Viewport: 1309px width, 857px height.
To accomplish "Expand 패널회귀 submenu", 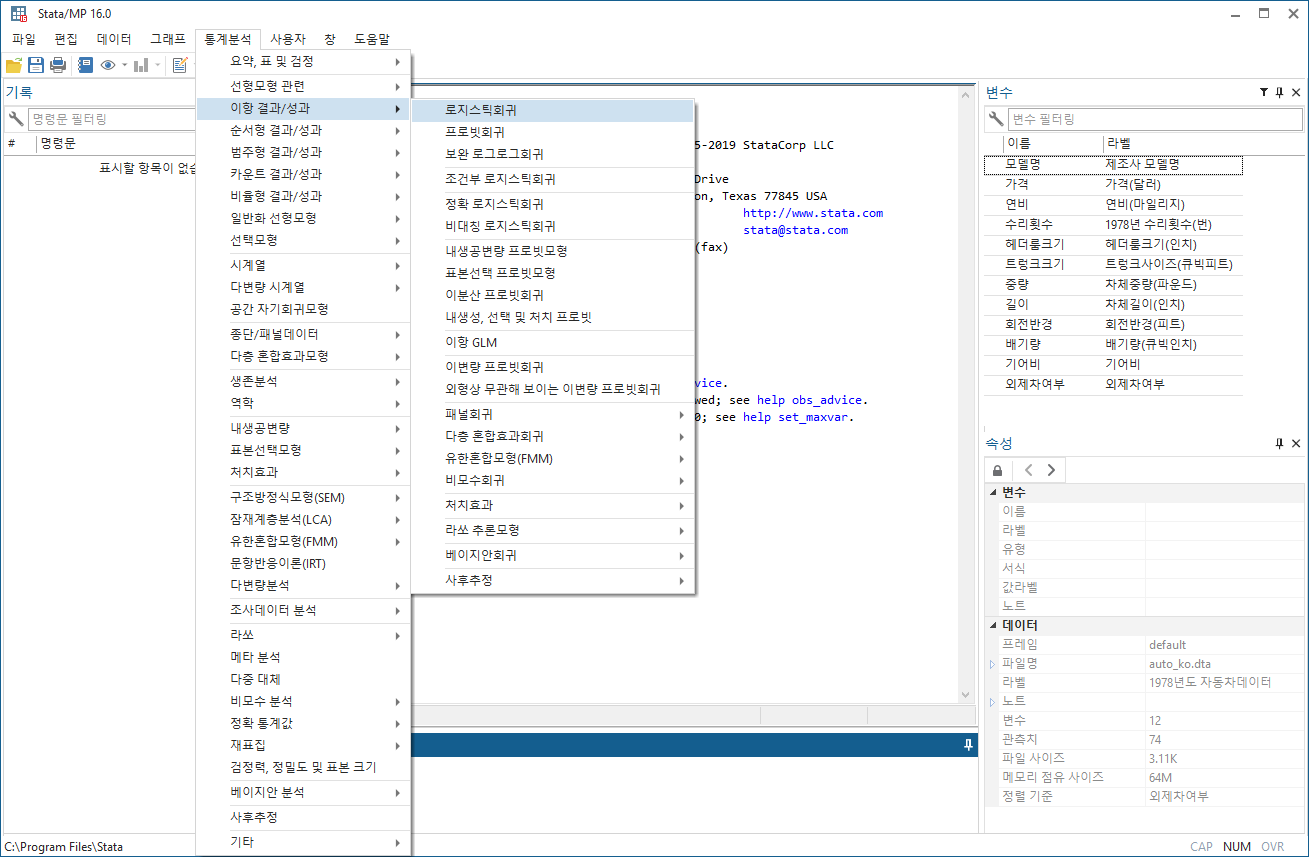I will point(553,414).
